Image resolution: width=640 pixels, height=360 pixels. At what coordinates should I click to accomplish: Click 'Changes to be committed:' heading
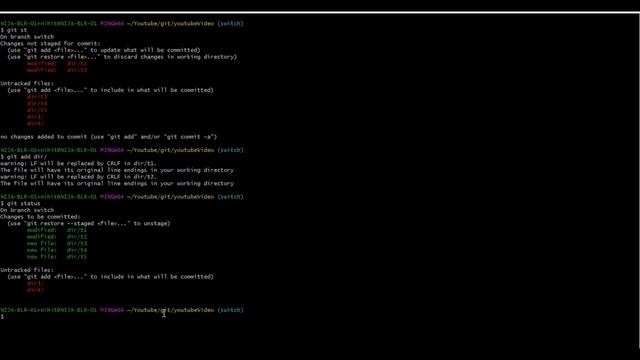pyautogui.click(x=40, y=217)
